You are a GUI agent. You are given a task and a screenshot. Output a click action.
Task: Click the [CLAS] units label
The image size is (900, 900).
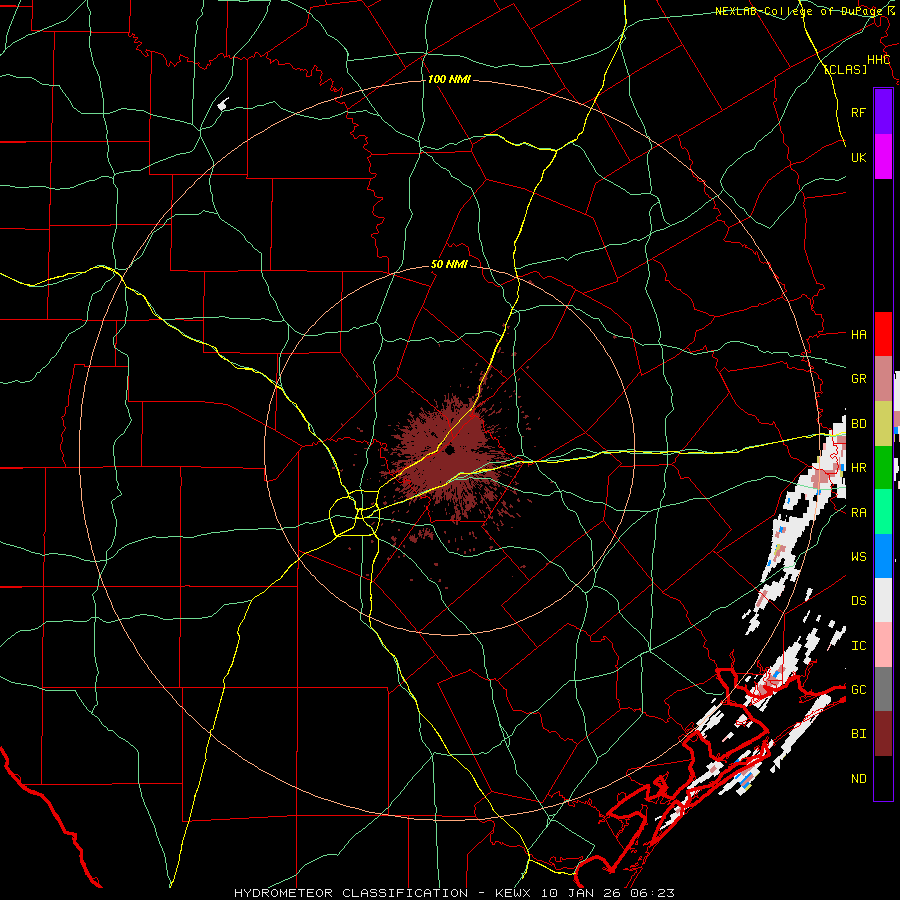[845, 69]
